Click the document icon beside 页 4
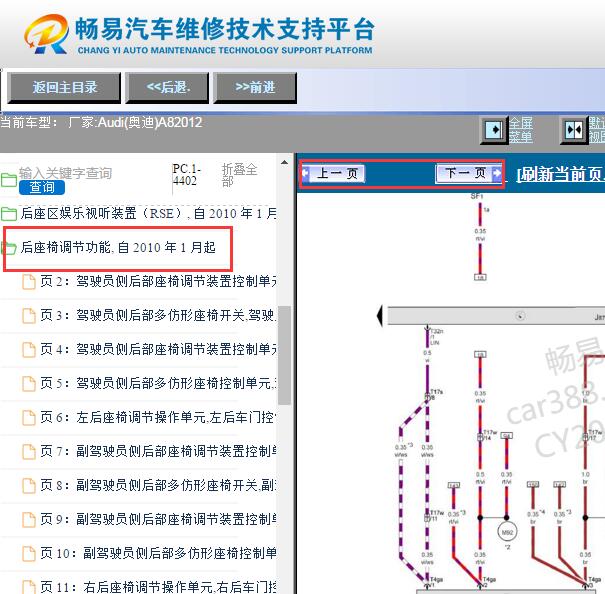The width and height of the screenshot is (605, 594). point(29,350)
